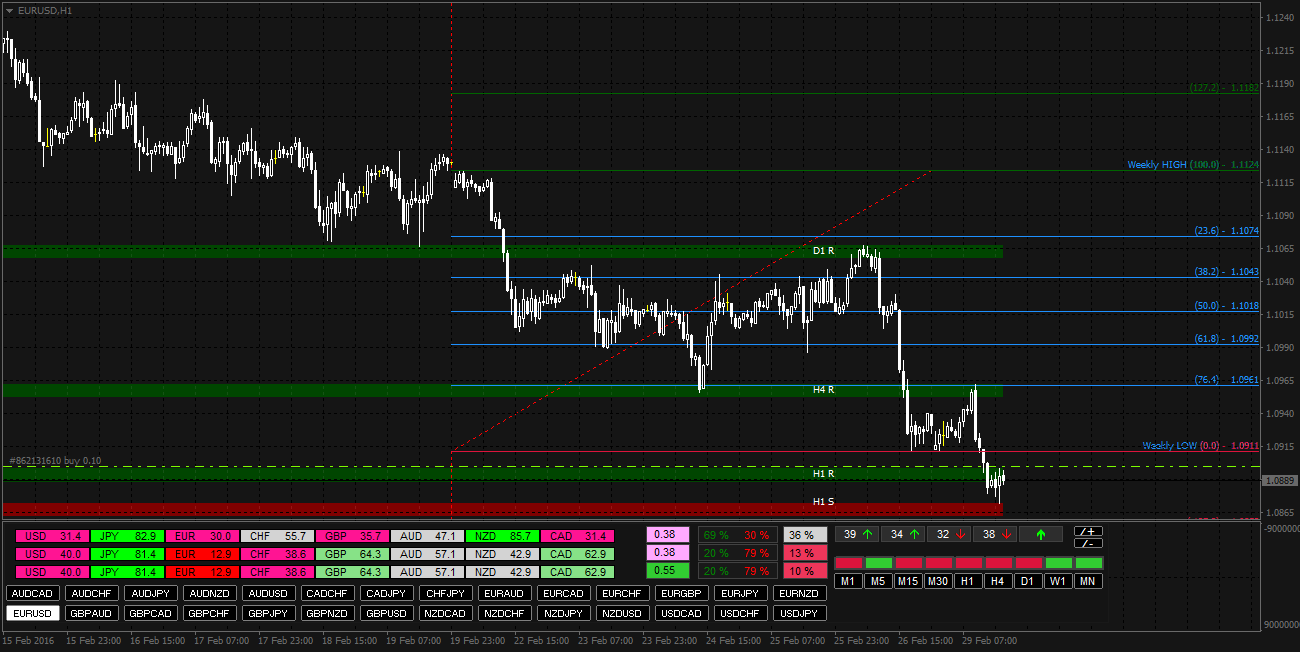Viewport: 1300px width, 652px height.
Task: Click the 36 % grey box
Action: pos(805,535)
